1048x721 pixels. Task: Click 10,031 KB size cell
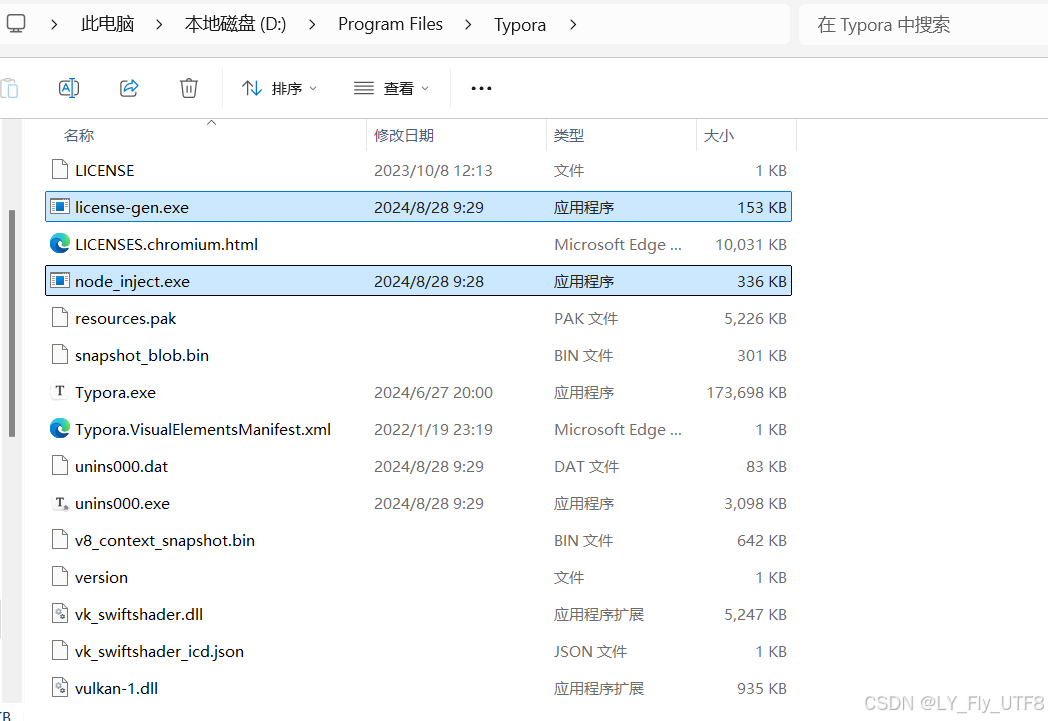751,245
